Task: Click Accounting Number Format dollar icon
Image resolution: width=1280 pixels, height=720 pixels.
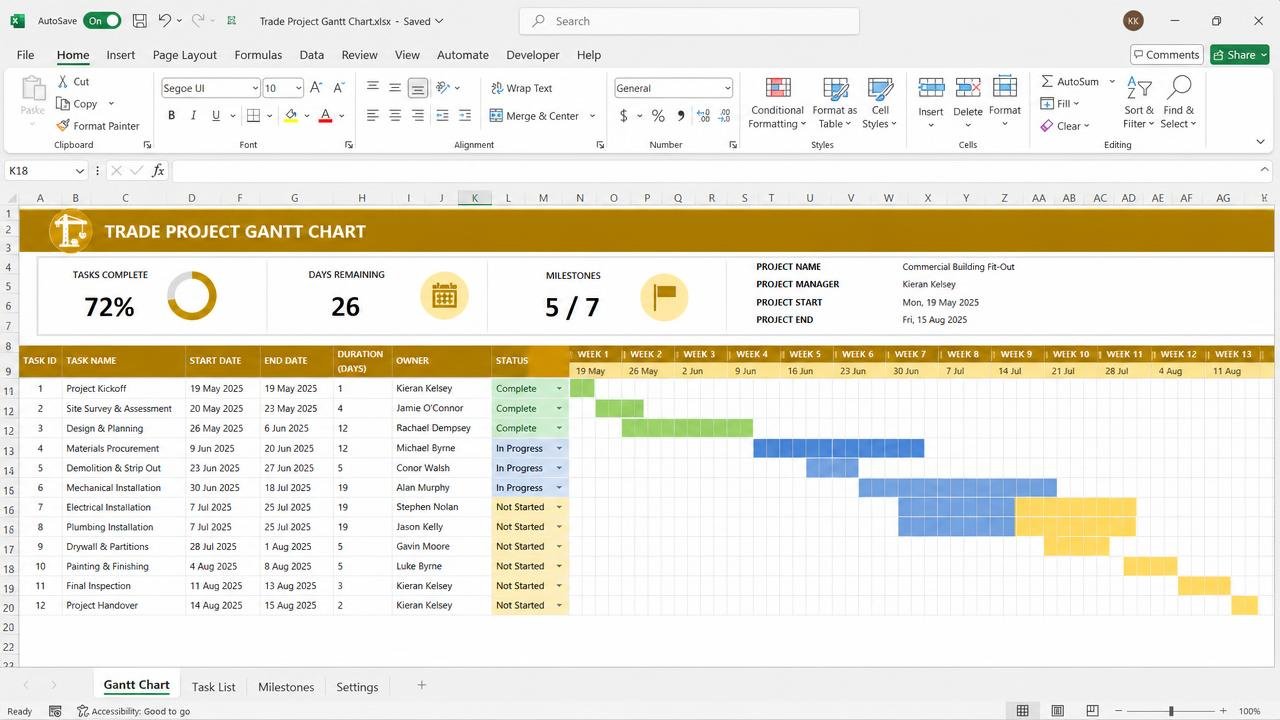Action: 624,116
